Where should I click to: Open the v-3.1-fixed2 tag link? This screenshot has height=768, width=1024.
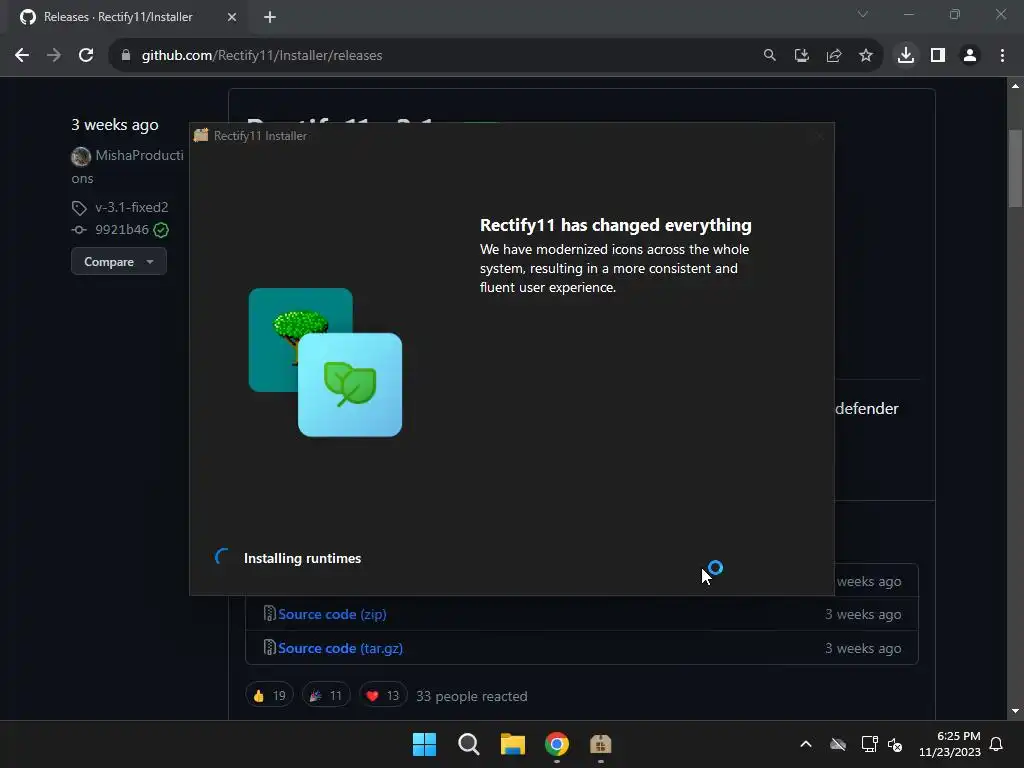pyautogui.click(x=131, y=207)
